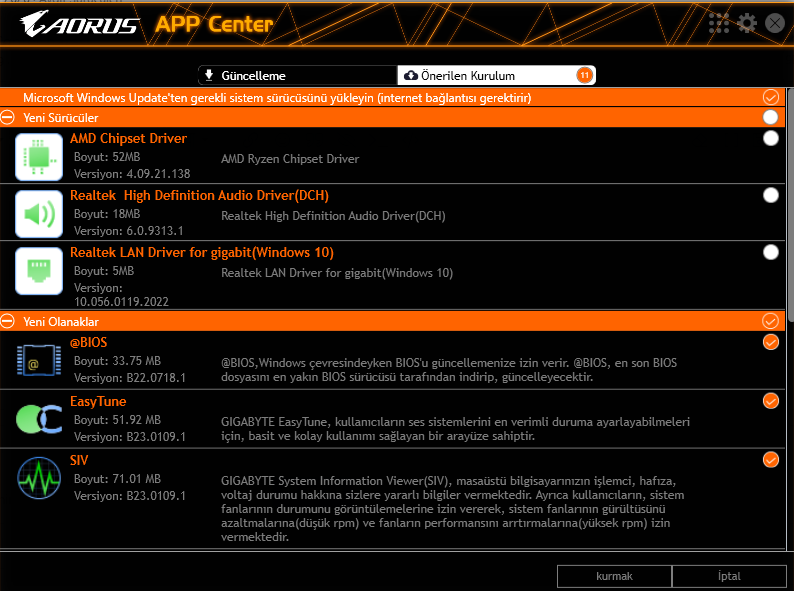Screen dimensions: 794x591
Task: Uncheck the SIV utility
Action: pos(771,460)
